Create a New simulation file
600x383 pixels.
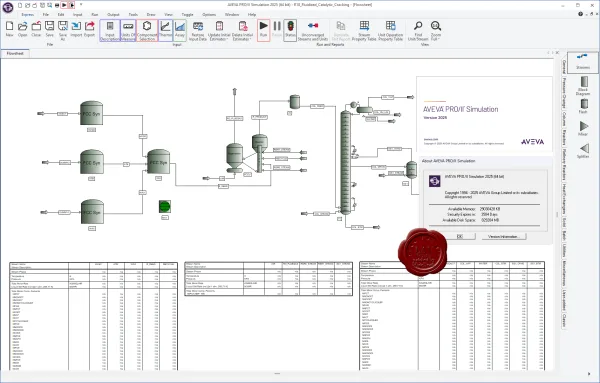click(x=10, y=29)
